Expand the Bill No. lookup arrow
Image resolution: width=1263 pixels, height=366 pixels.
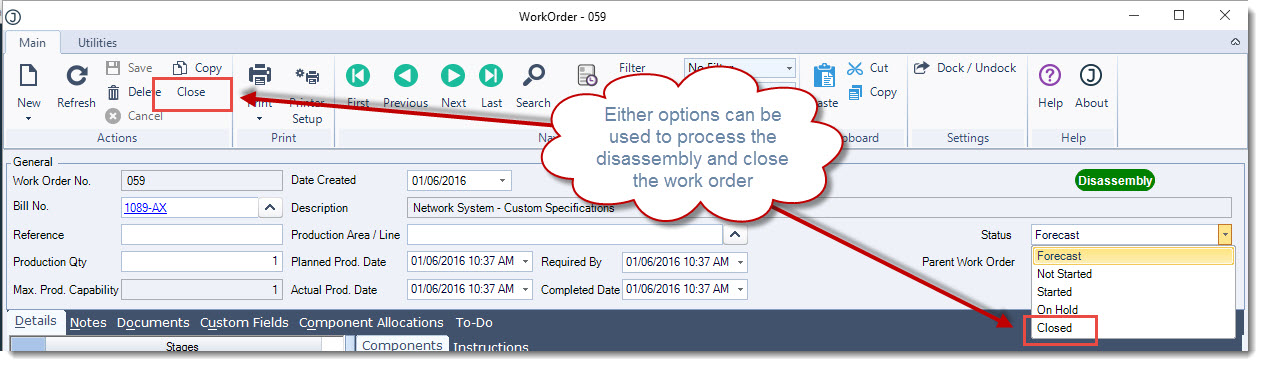(x=271, y=207)
